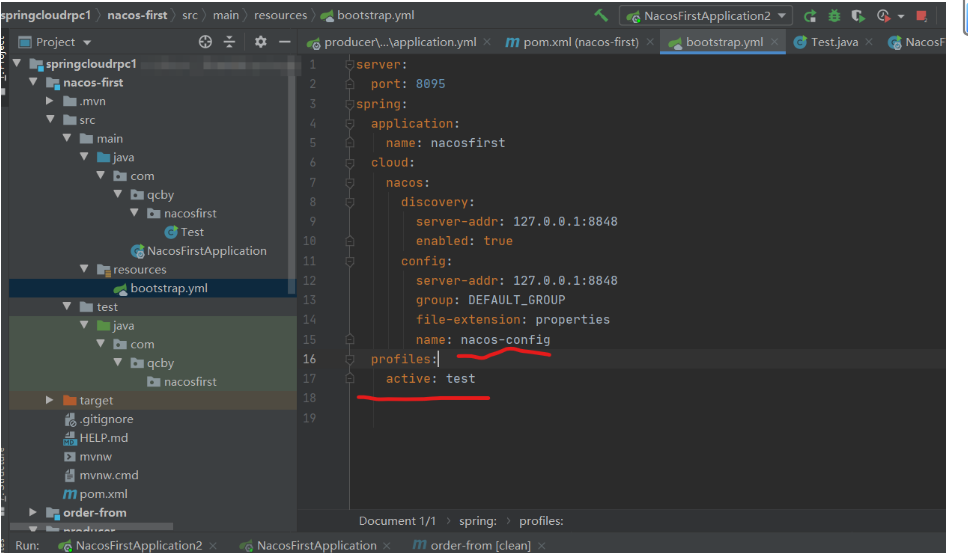The height and width of the screenshot is (553, 968).
Task: Close the producer application.yml tab
Action: 487,42
